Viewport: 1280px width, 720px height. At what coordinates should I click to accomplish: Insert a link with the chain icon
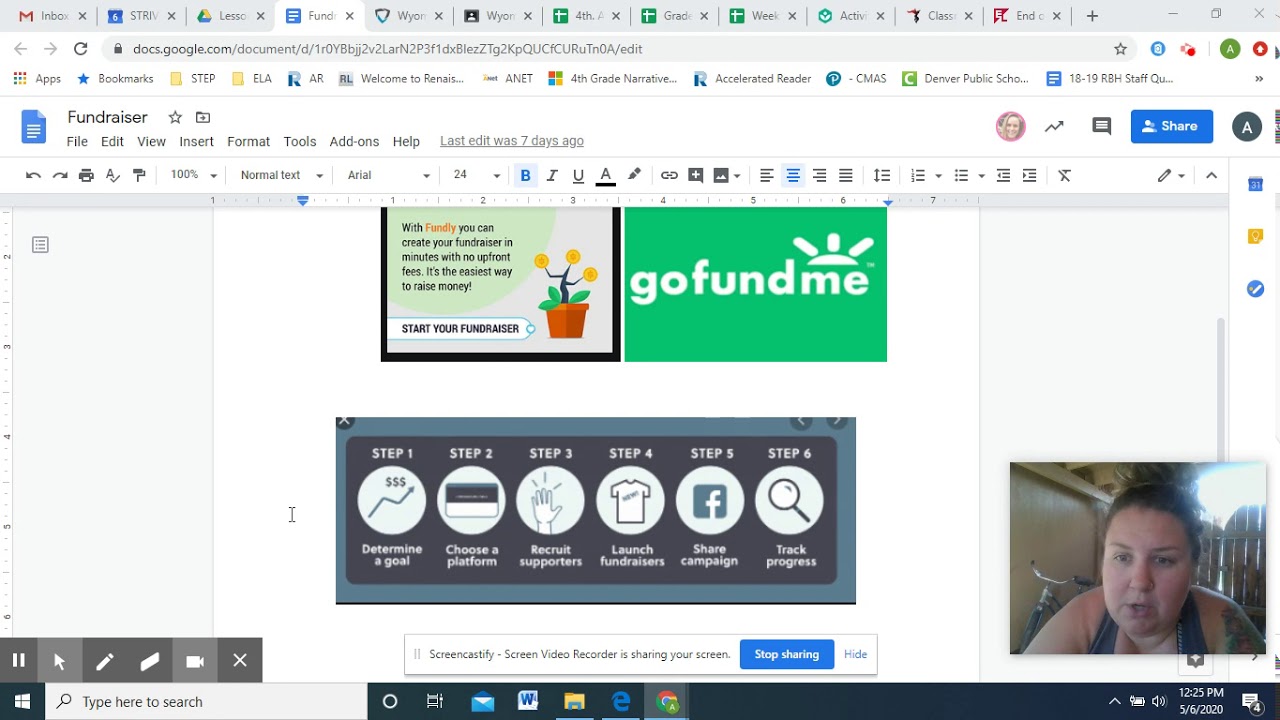(x=669, y=175)
